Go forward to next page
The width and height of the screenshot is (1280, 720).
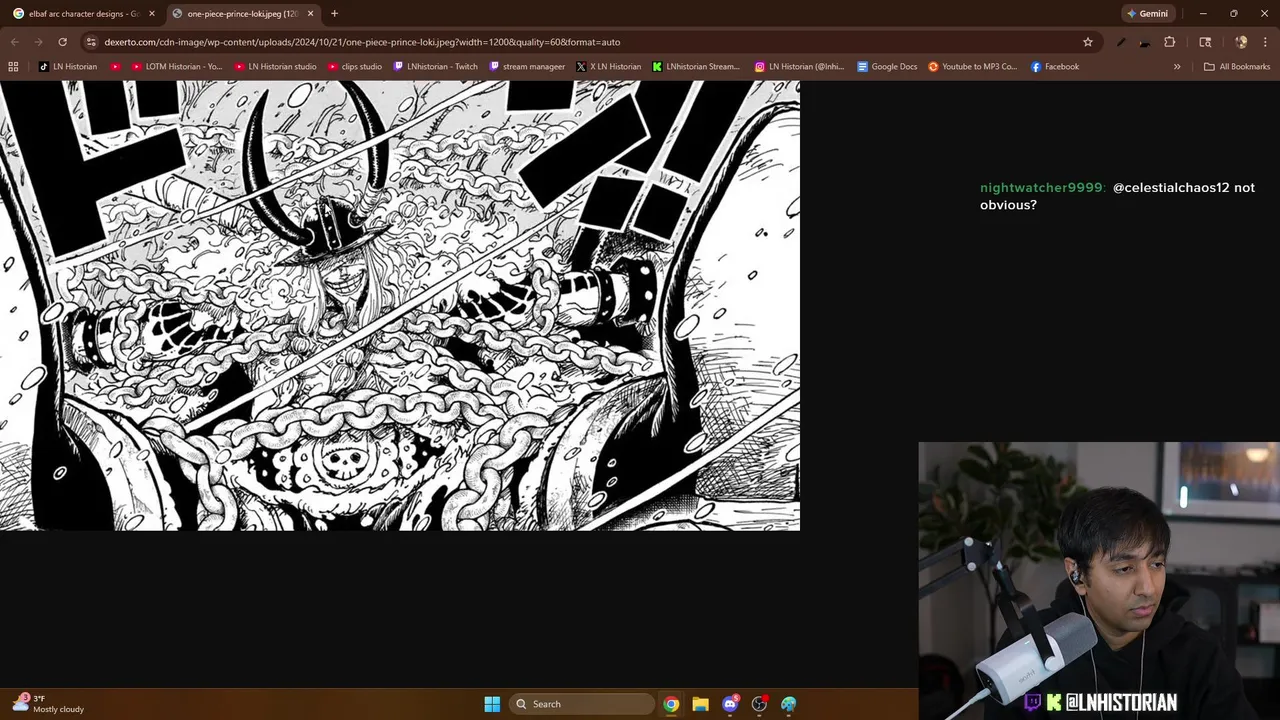38,42
